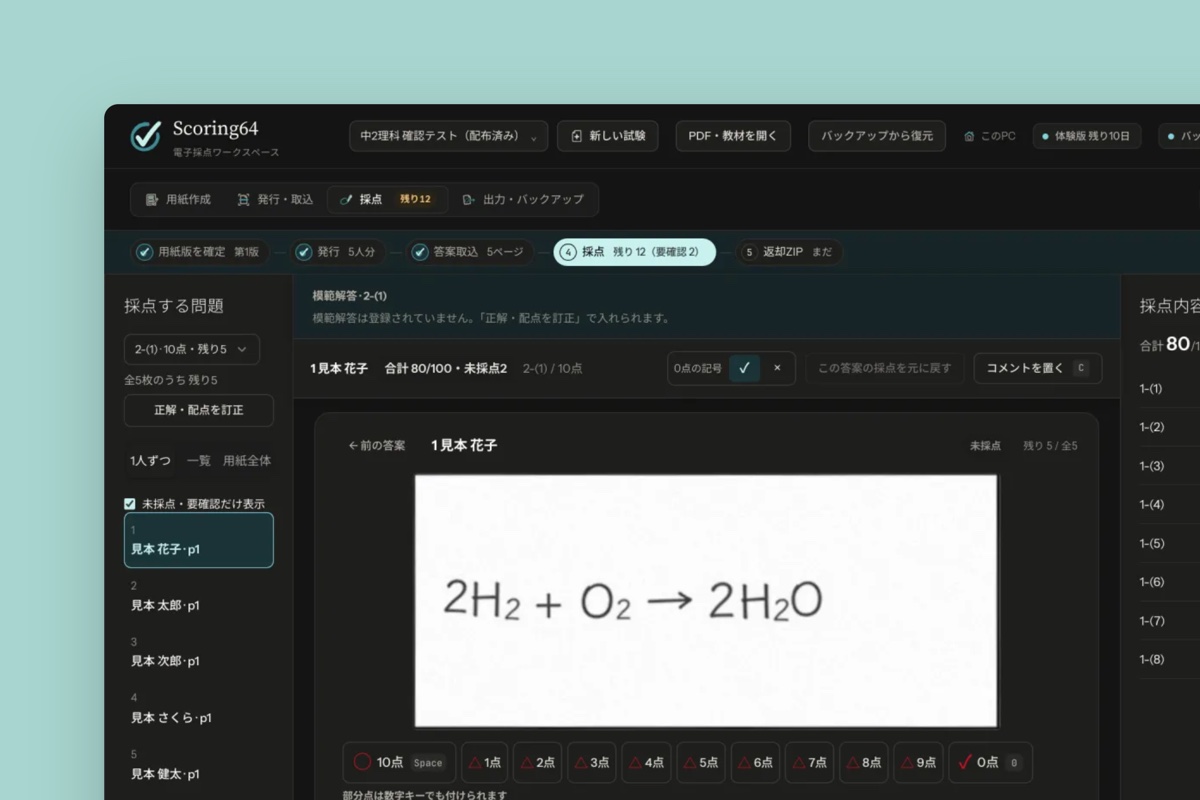
Task: Mark 0点 with check button
Action: tap(990, 762)
